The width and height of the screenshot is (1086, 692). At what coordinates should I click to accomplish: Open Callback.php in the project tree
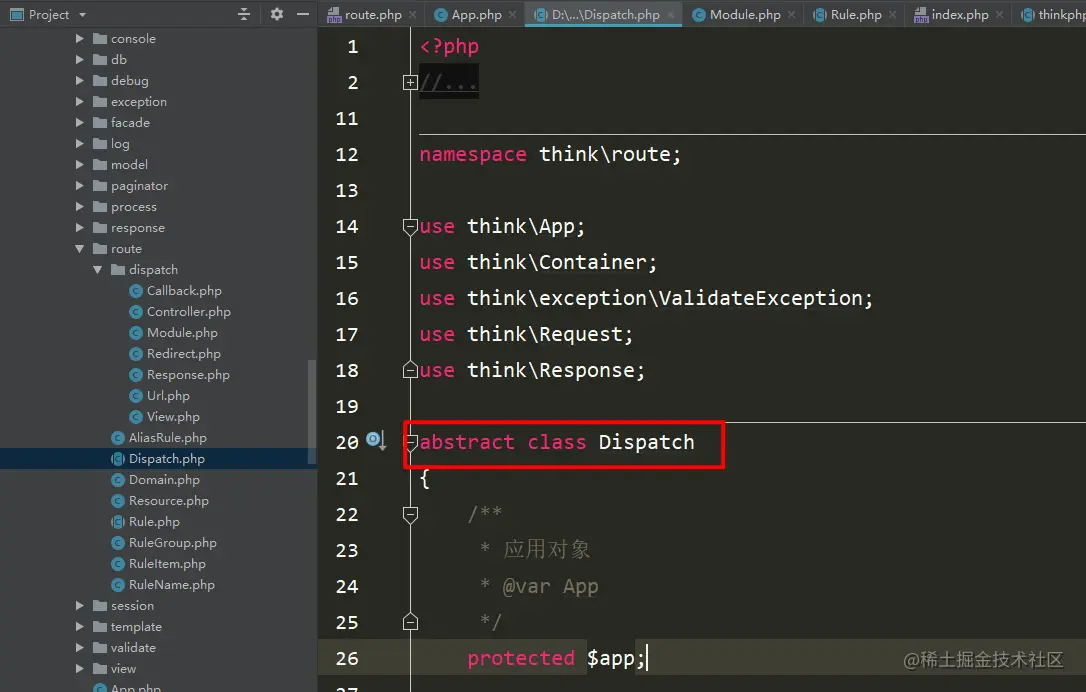(184, 291)
